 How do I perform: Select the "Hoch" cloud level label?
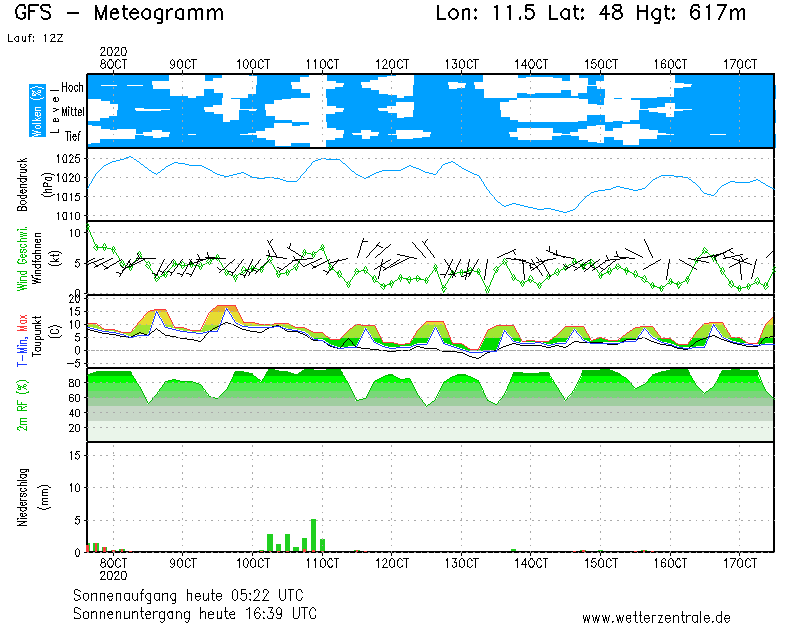(72, 87)
